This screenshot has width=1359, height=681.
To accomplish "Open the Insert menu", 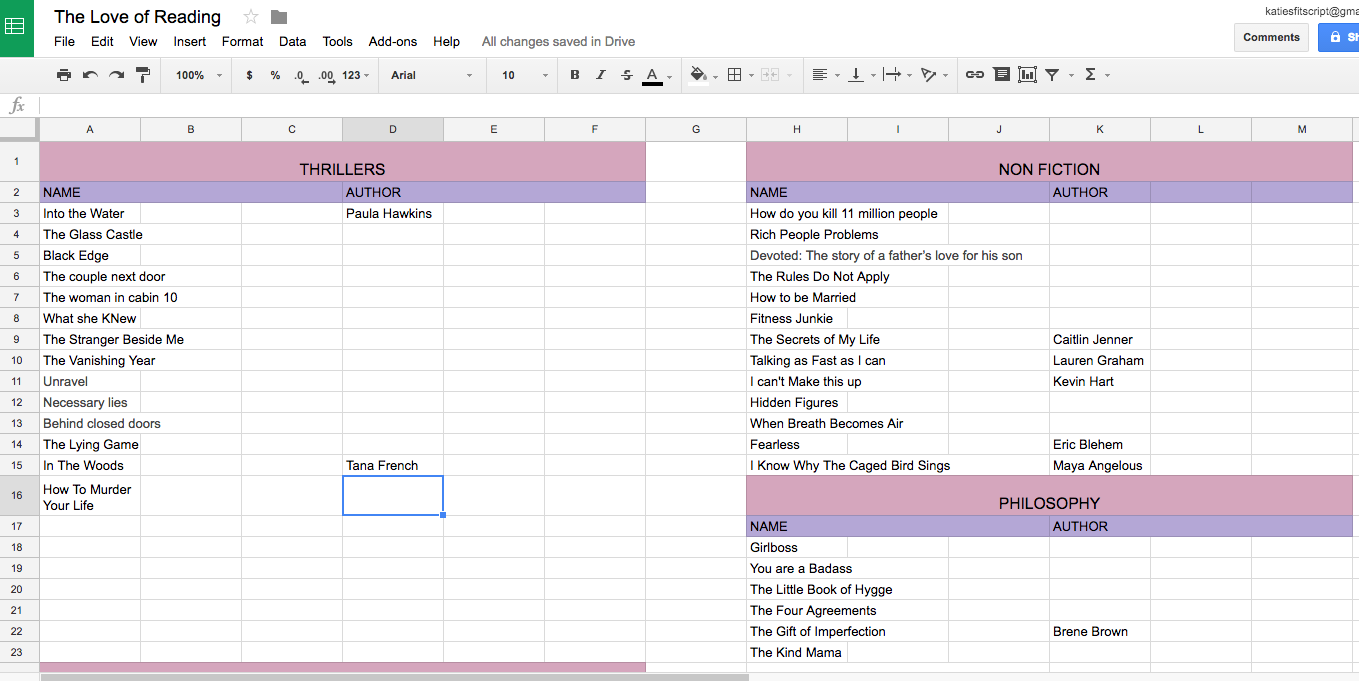I will coord(190,41).
